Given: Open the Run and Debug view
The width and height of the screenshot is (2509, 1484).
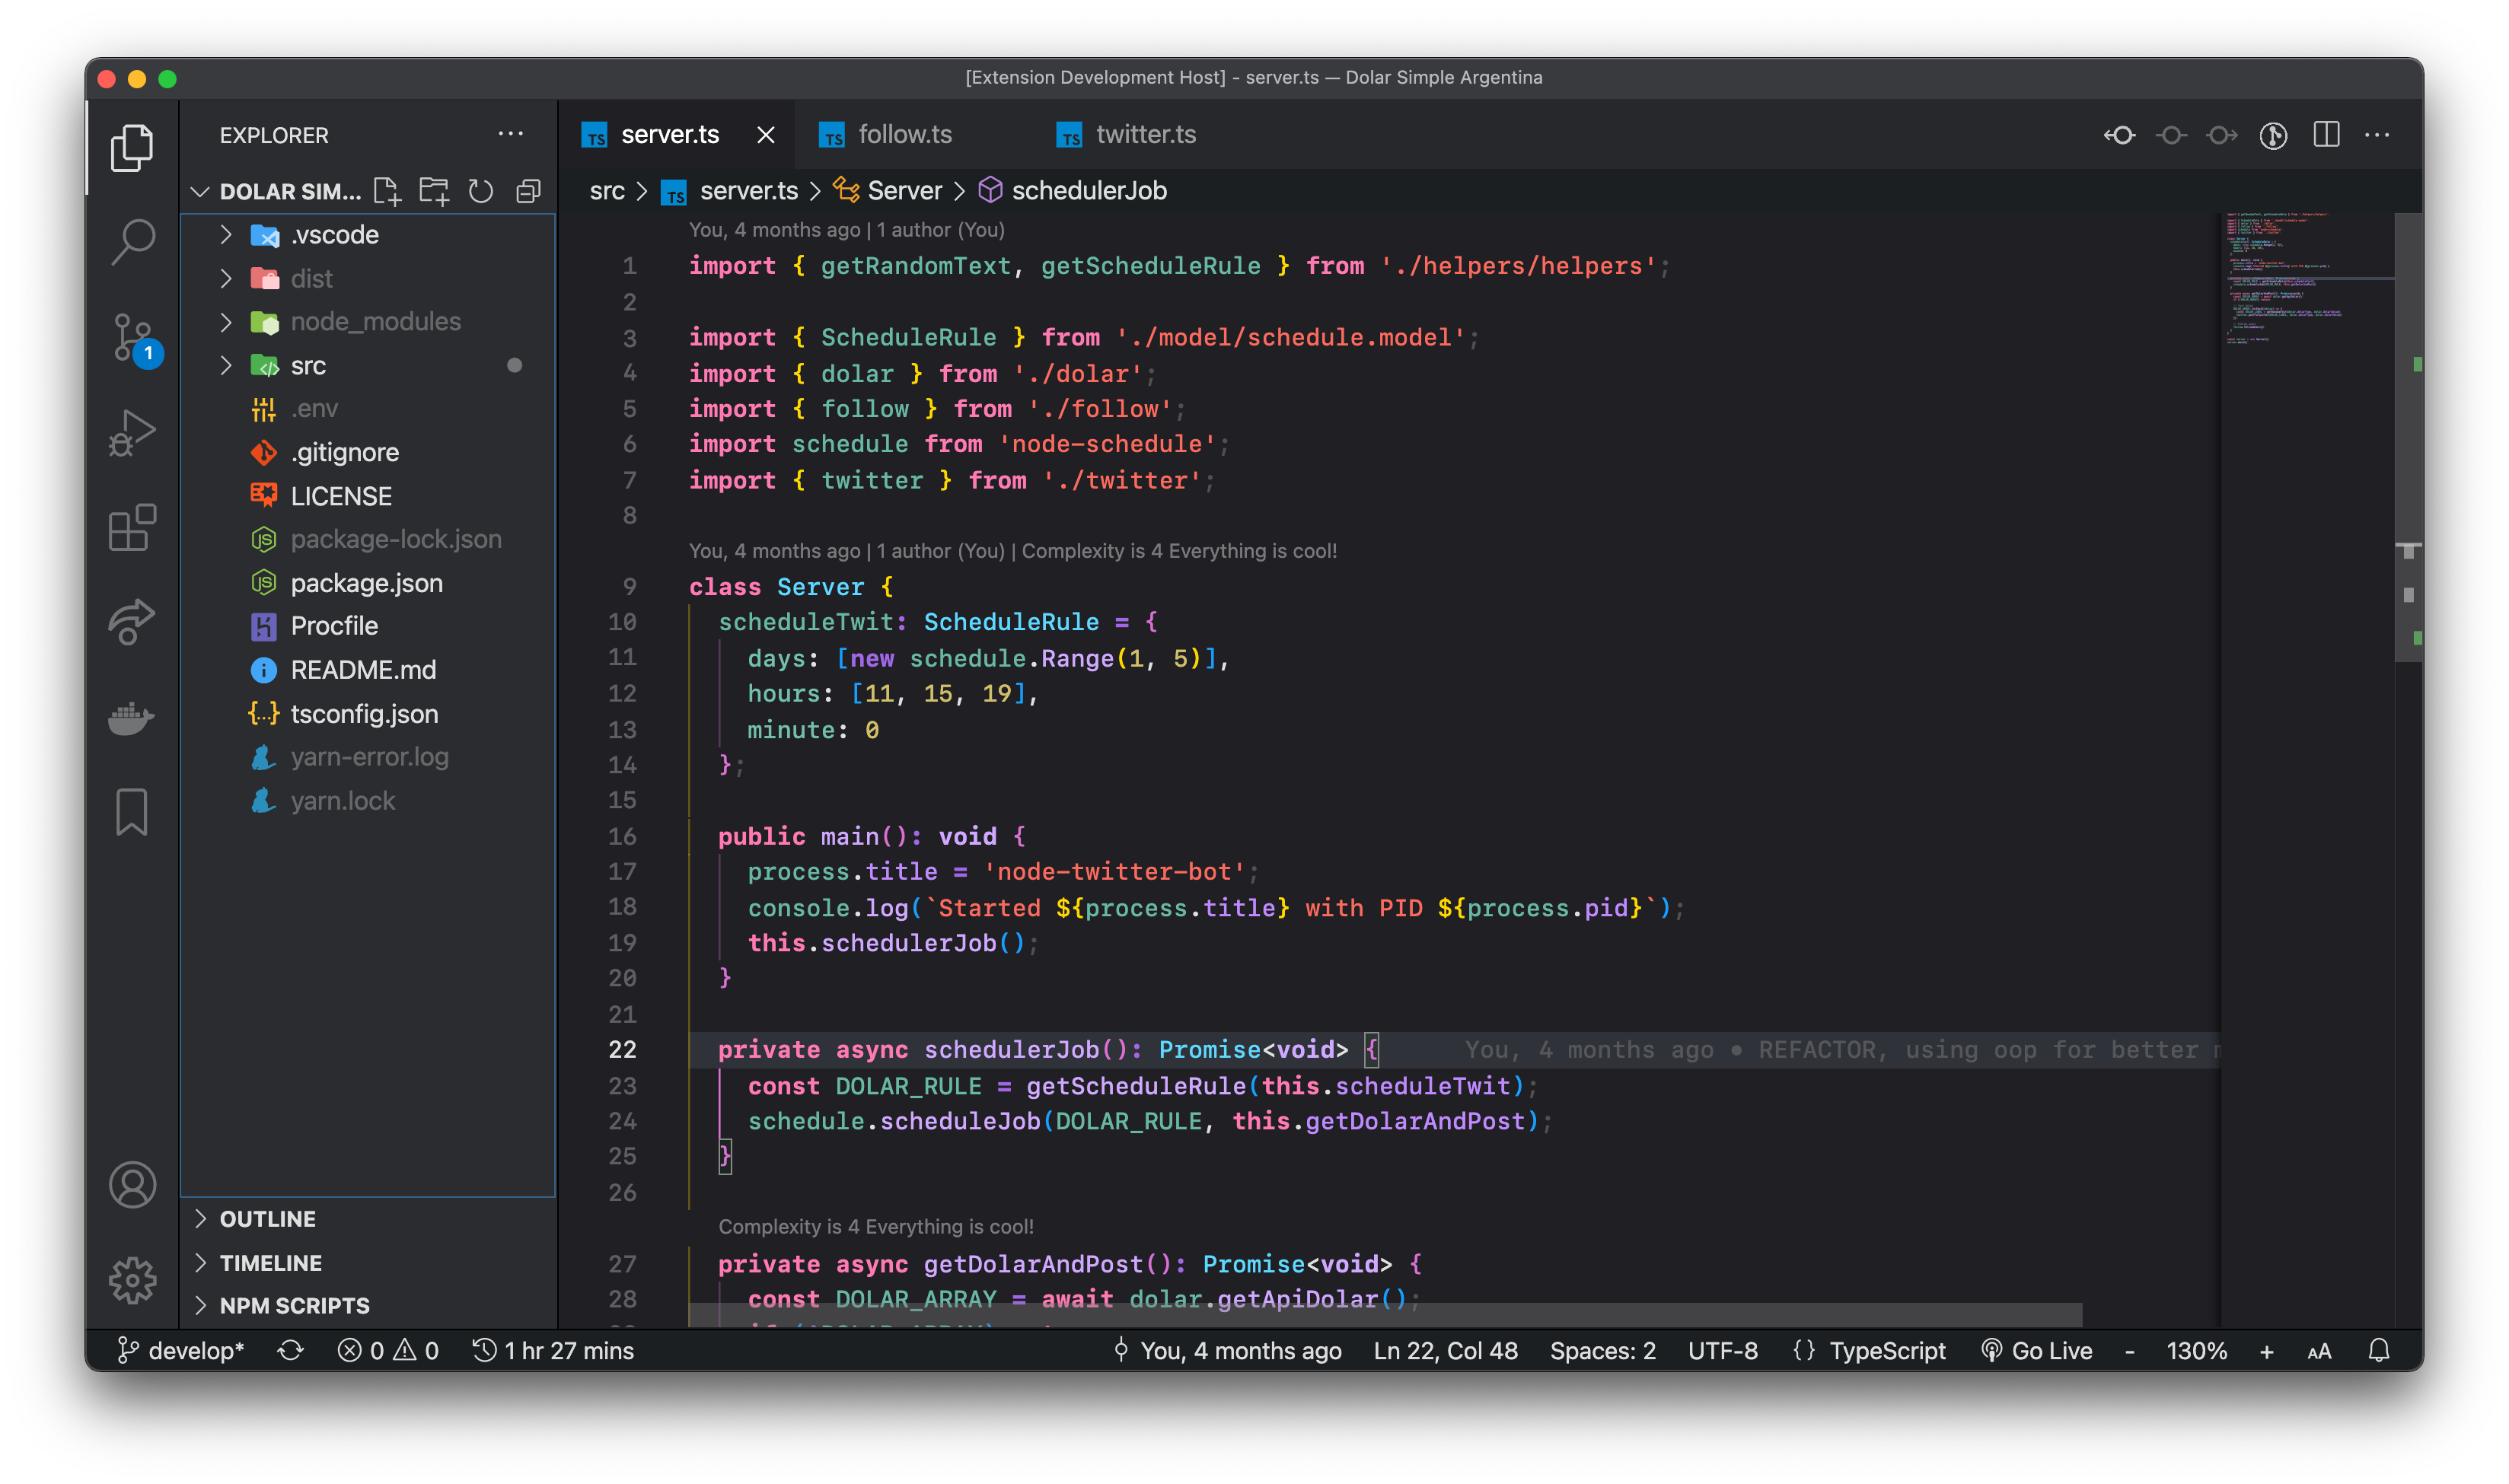Looking at the screenshot, I should [132, 433].
